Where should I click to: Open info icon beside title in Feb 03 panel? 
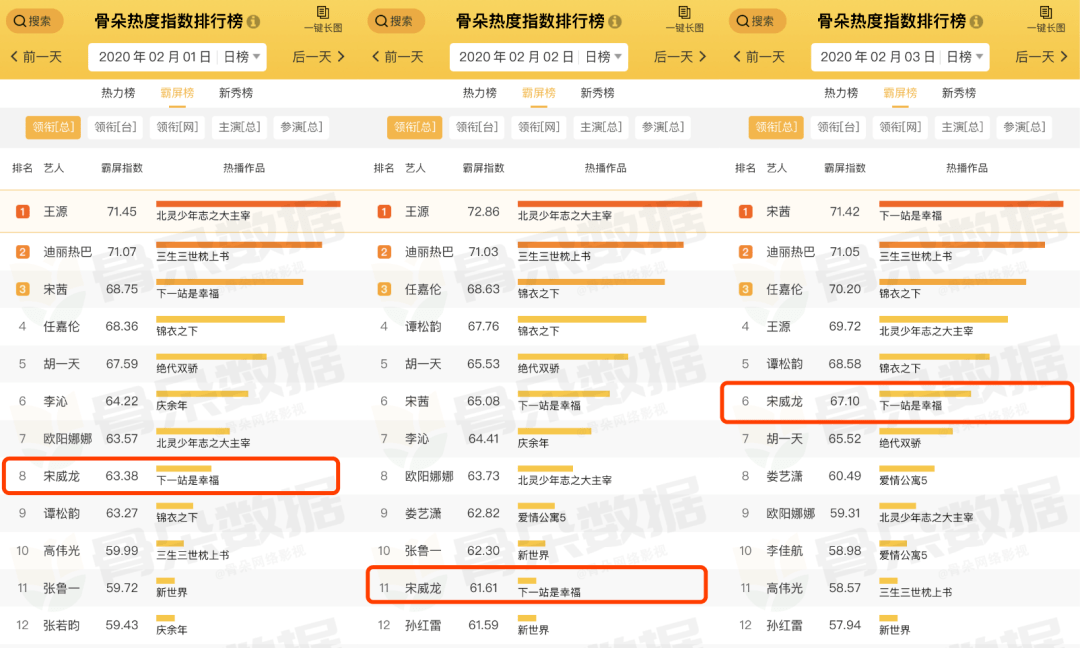(x=977, y=22)
